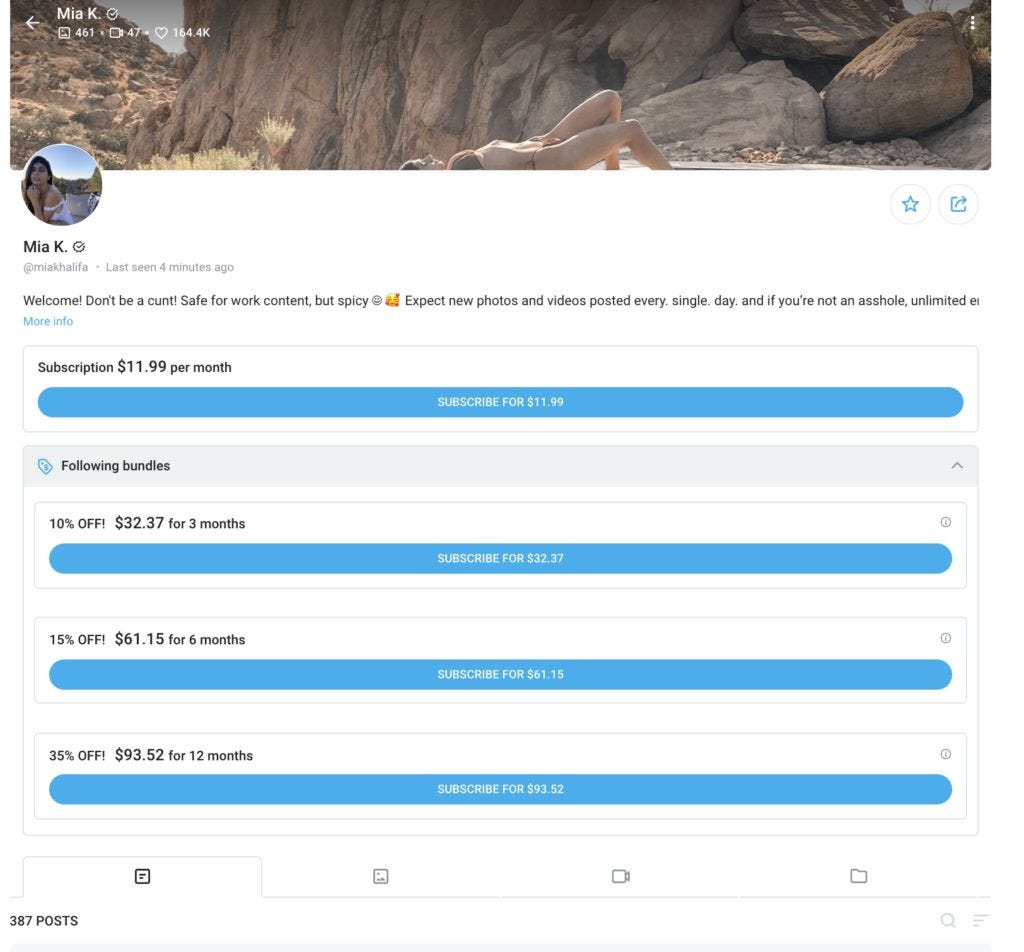
Task: Switch to the archive folder tab
Action: [859, 876]
